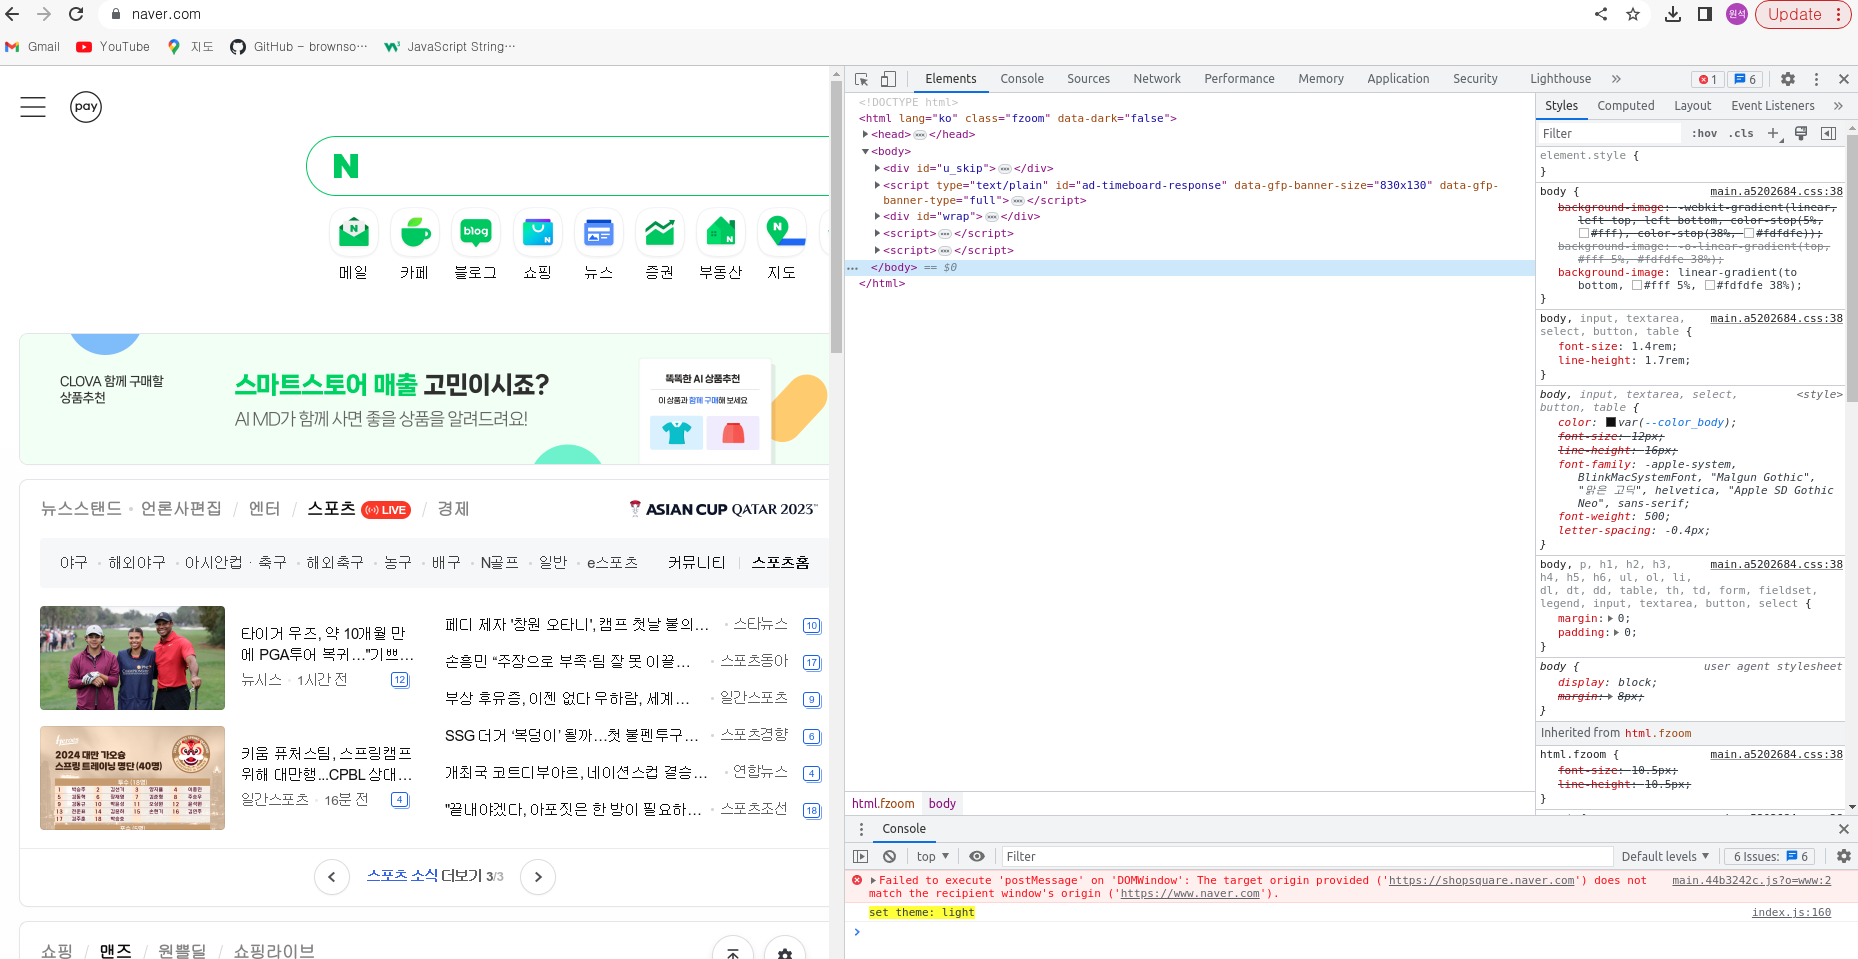Open the 6 Issues button in the console
1858x959 pixels.
[x=1771, y=856]
